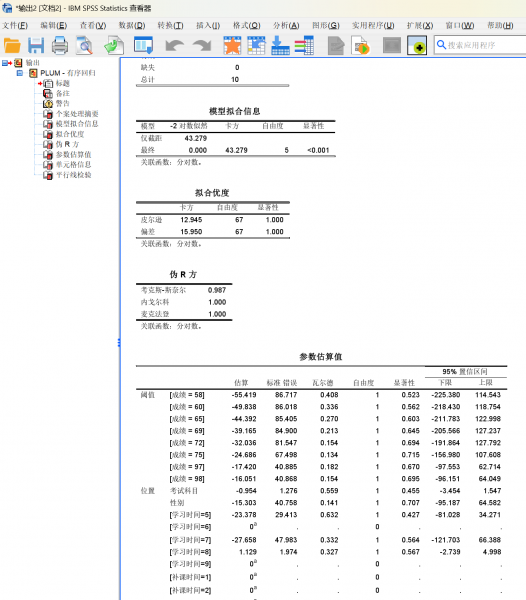
Task: Click the 仅截距 -2 log-likelihood 43.279
Action: click(195, 138)
